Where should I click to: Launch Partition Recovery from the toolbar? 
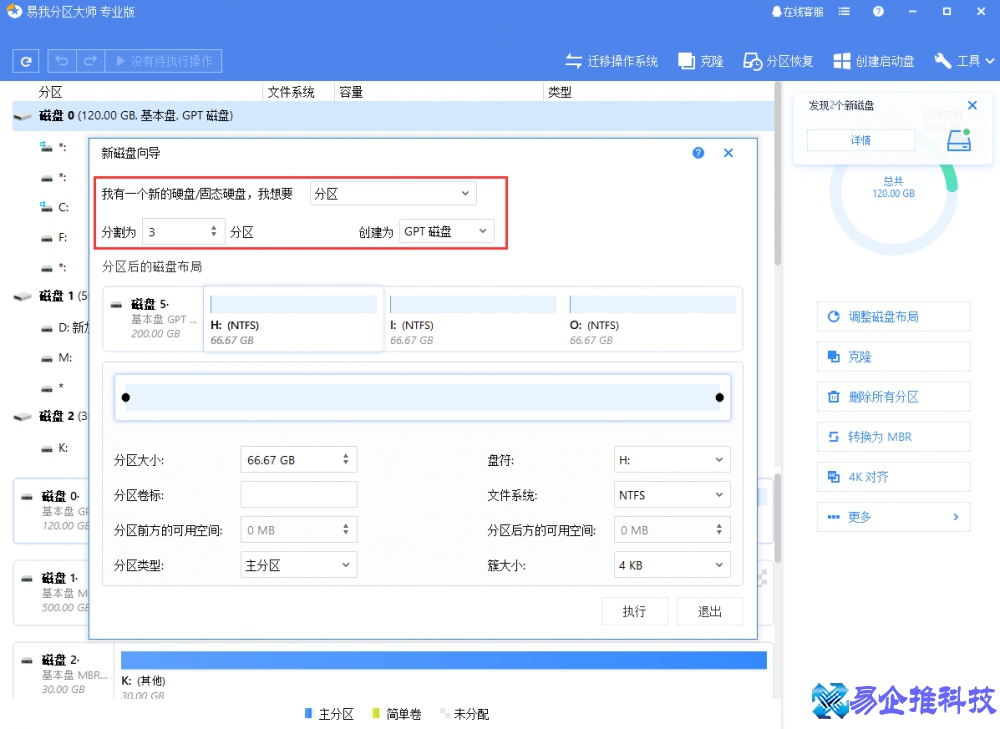click(779, 60)
